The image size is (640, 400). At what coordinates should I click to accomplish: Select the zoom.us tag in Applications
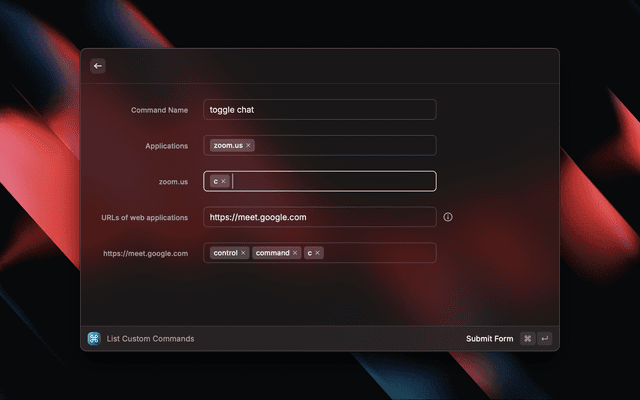coord(227,146)
